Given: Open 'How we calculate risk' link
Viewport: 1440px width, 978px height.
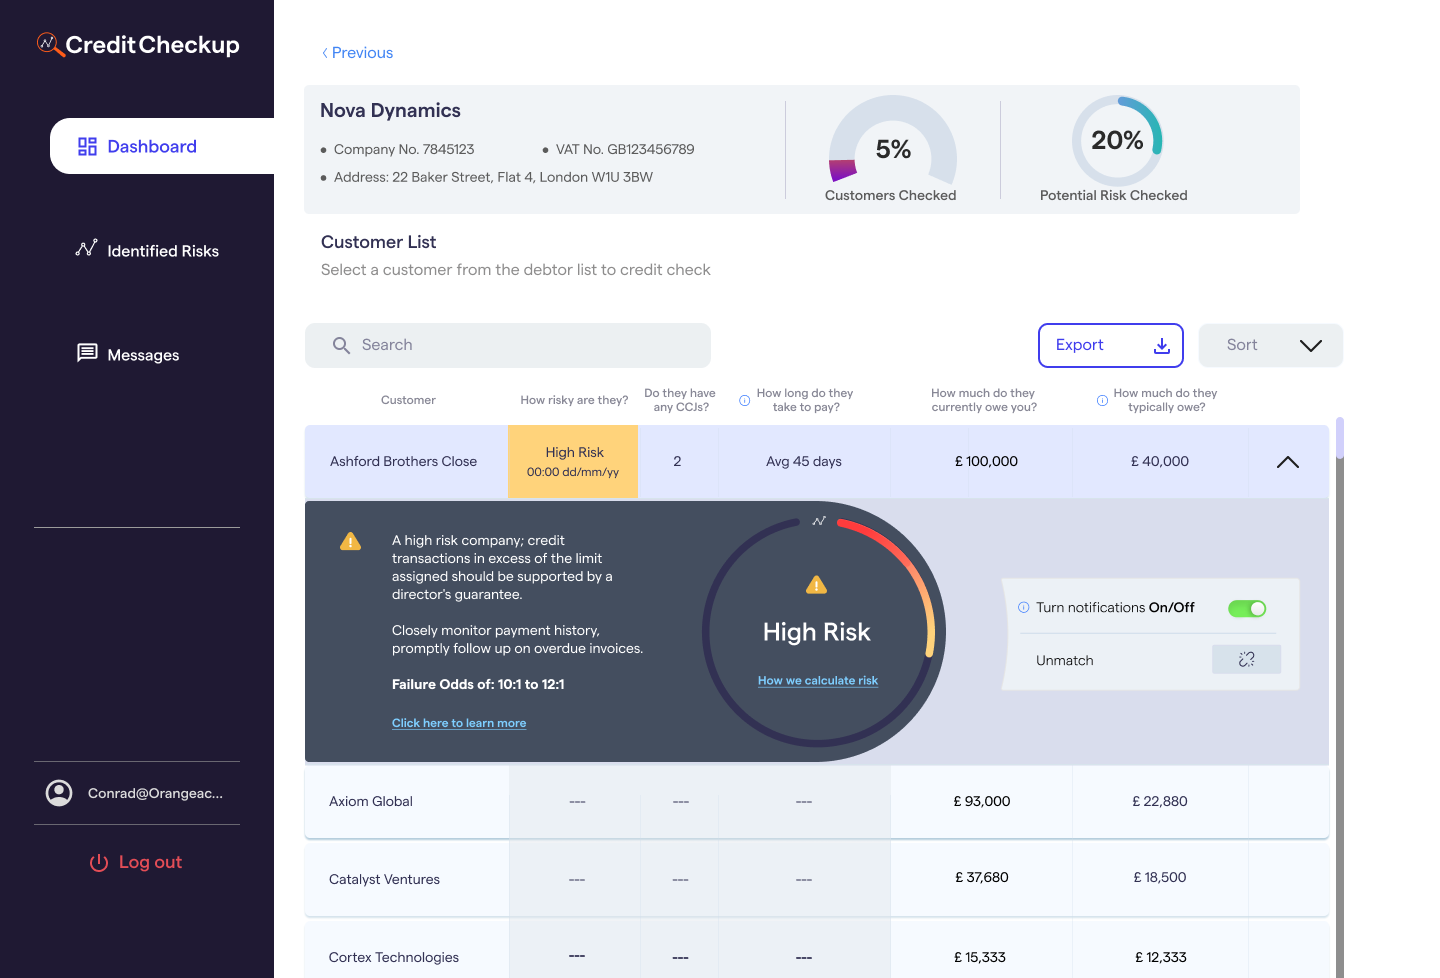Looking at the screenshot, I should 817,681.
